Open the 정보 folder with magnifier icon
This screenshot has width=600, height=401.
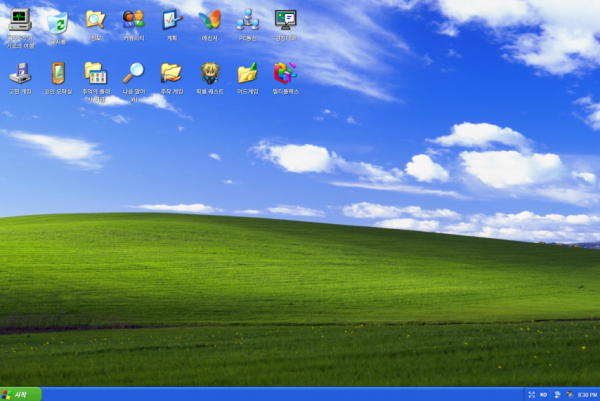[96, 19]
